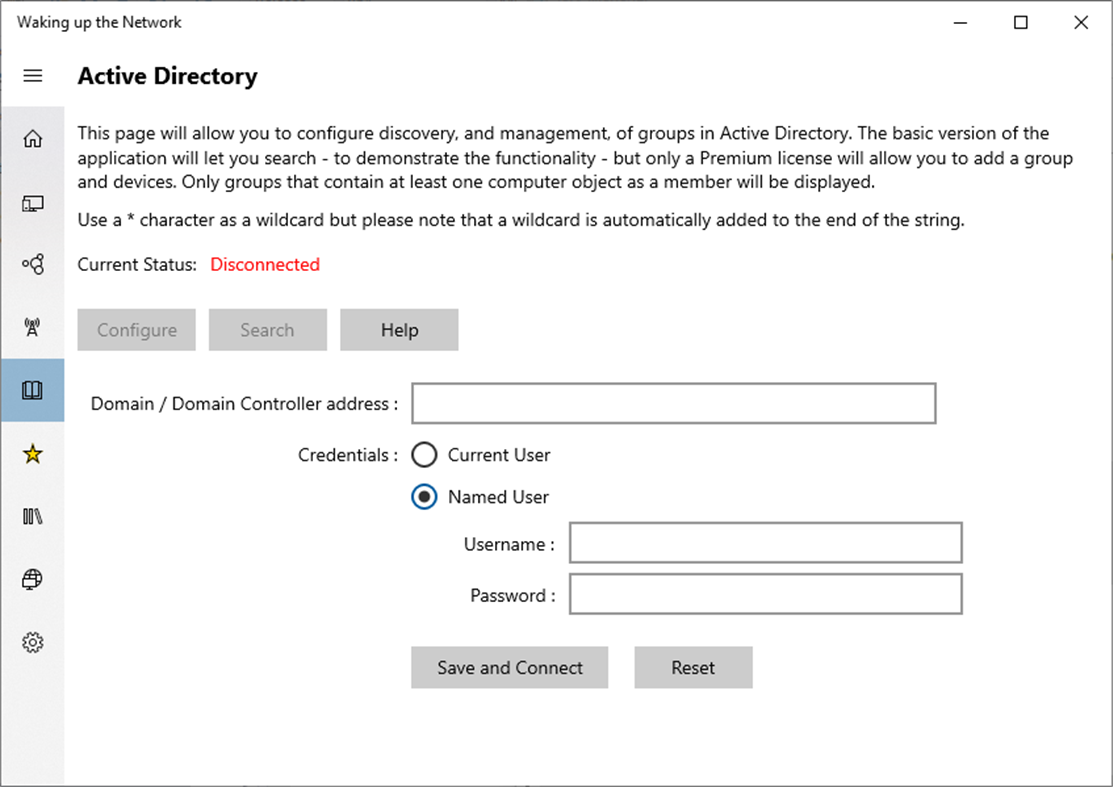
Task: Focus the Domain Controller address field
Action: coord(673,403)
